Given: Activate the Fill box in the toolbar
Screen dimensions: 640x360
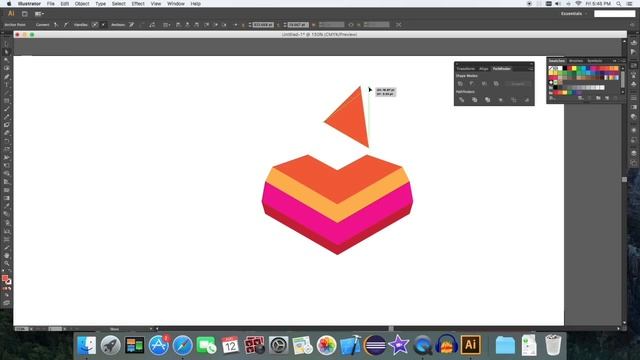Looking at the screenshot, I should [x=5, y=278].
